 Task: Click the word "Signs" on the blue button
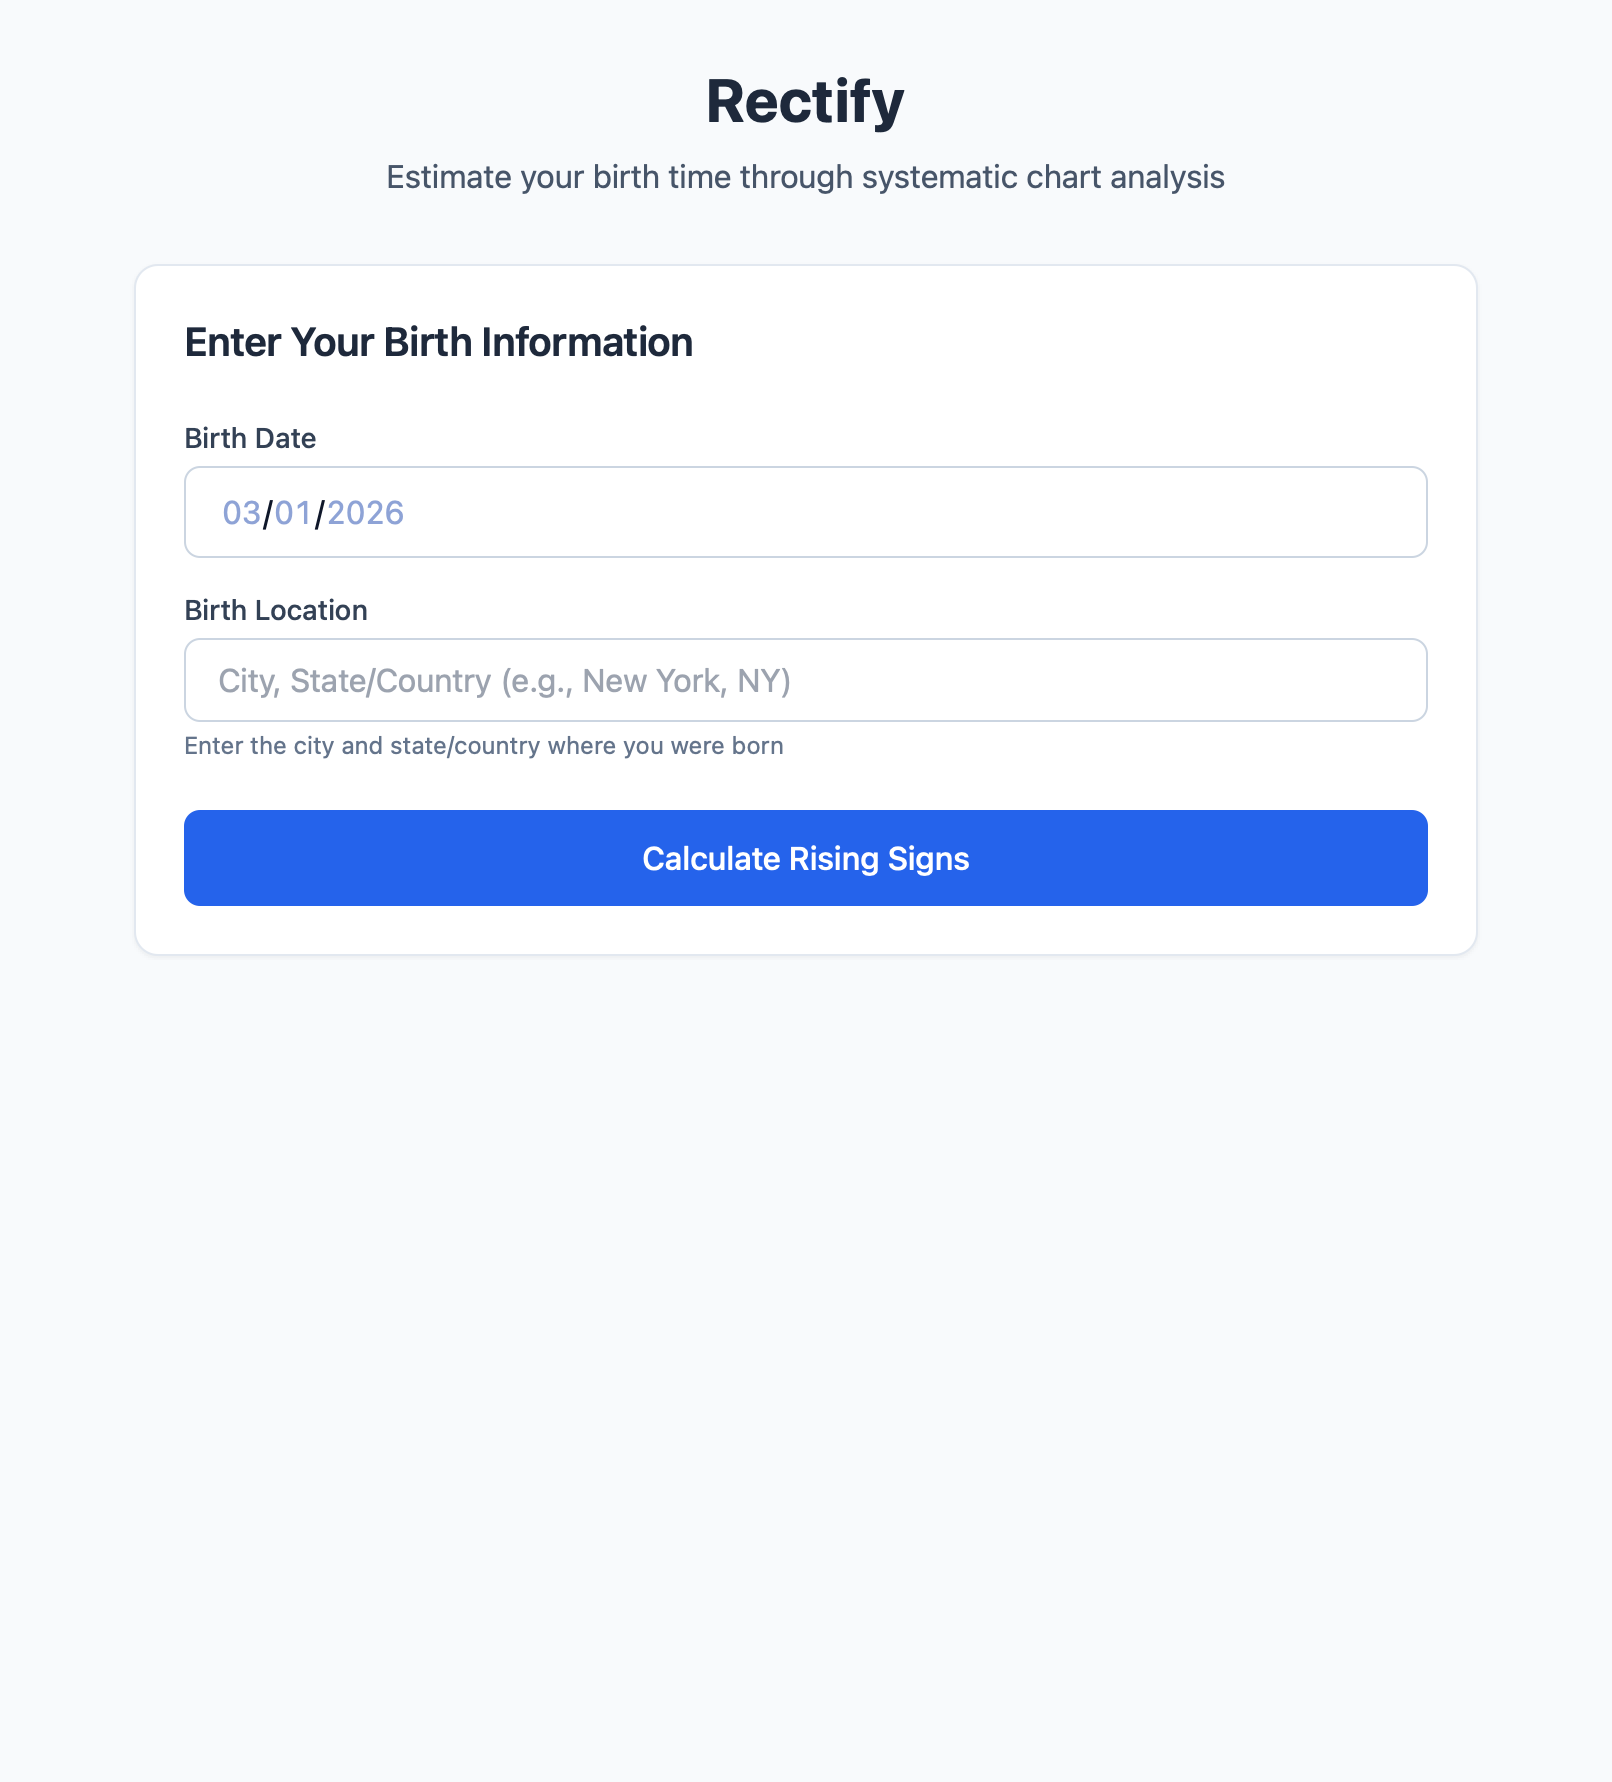click(928, 859)
